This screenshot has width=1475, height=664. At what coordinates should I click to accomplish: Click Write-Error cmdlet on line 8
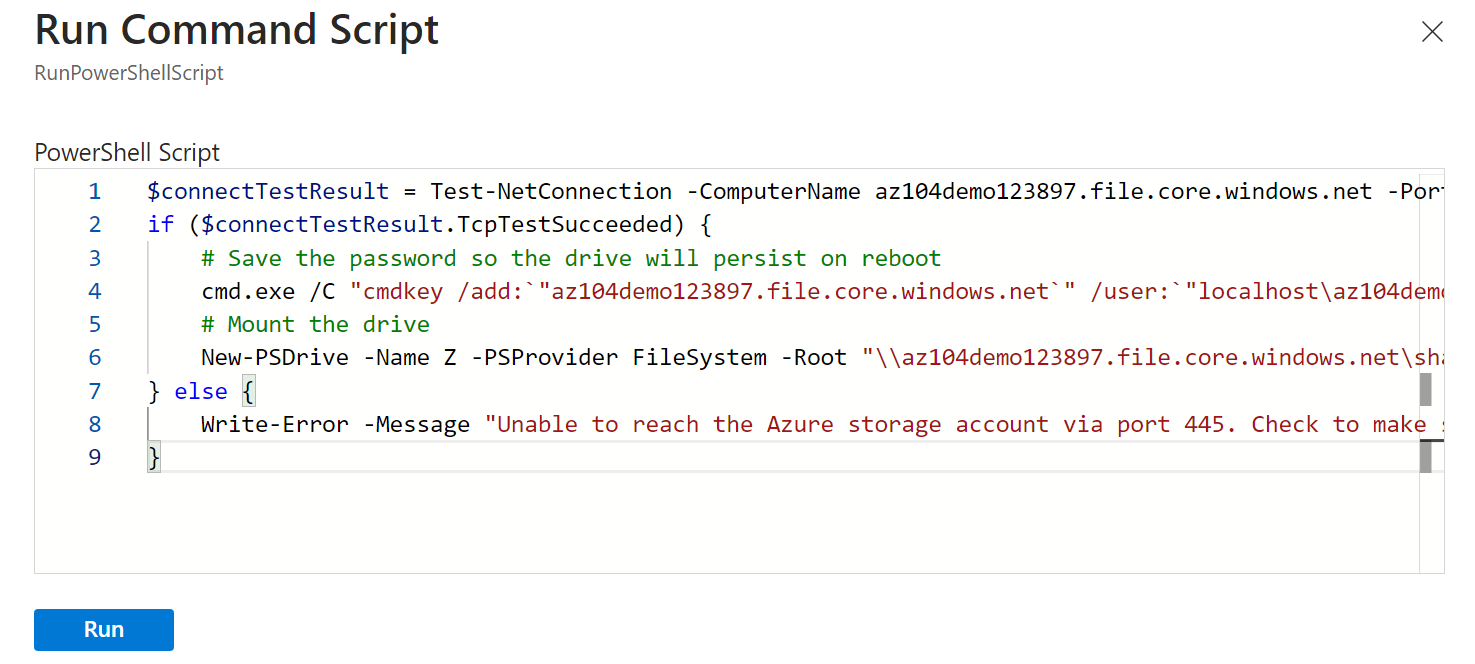[x=274, y=424]
